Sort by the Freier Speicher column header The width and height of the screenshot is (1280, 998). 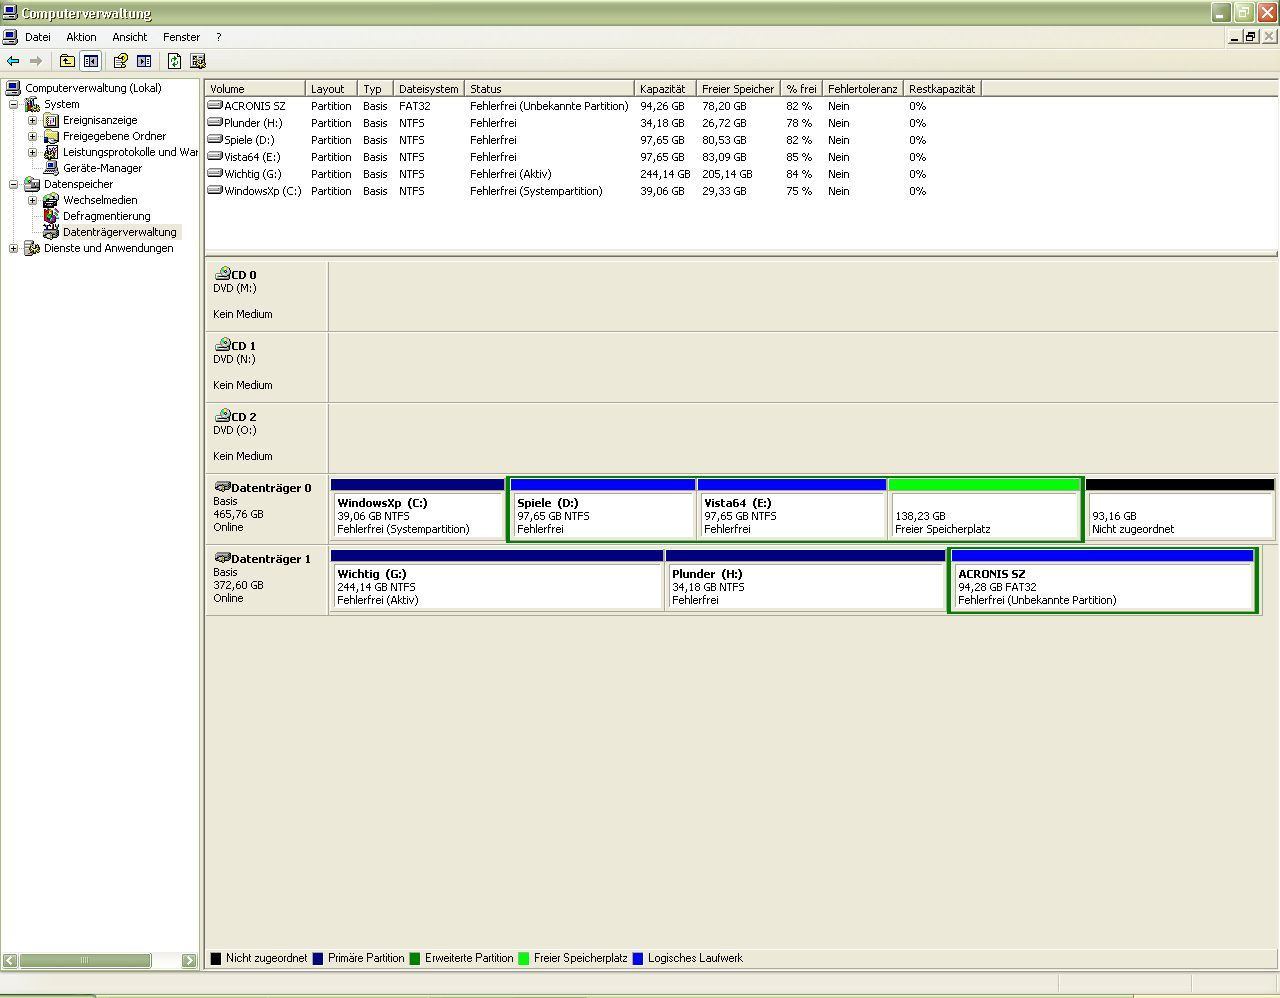click(738, 89)
